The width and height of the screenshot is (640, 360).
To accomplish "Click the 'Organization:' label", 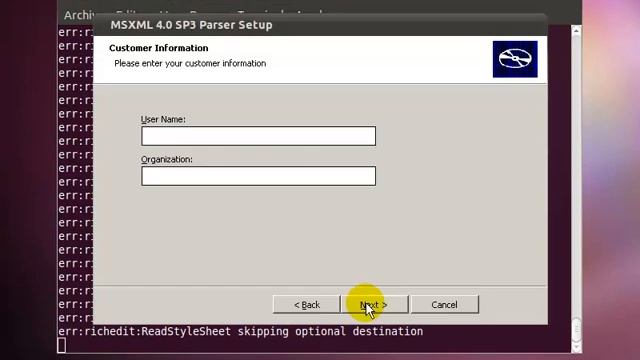I will (x=167, y=159).
